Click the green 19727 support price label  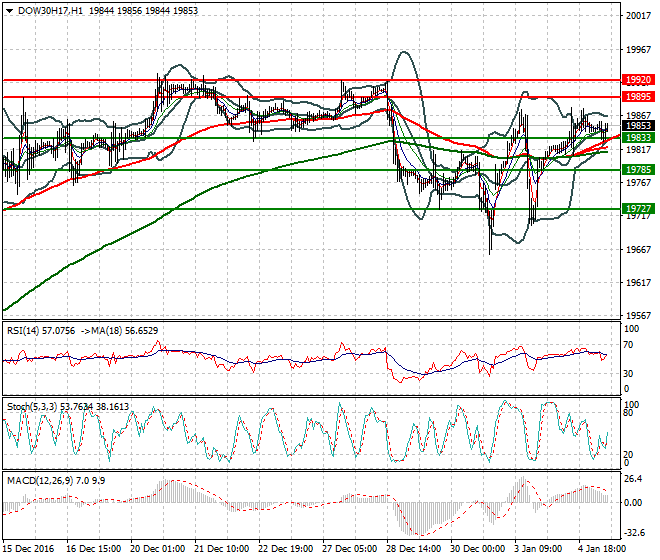click(638, 208)
